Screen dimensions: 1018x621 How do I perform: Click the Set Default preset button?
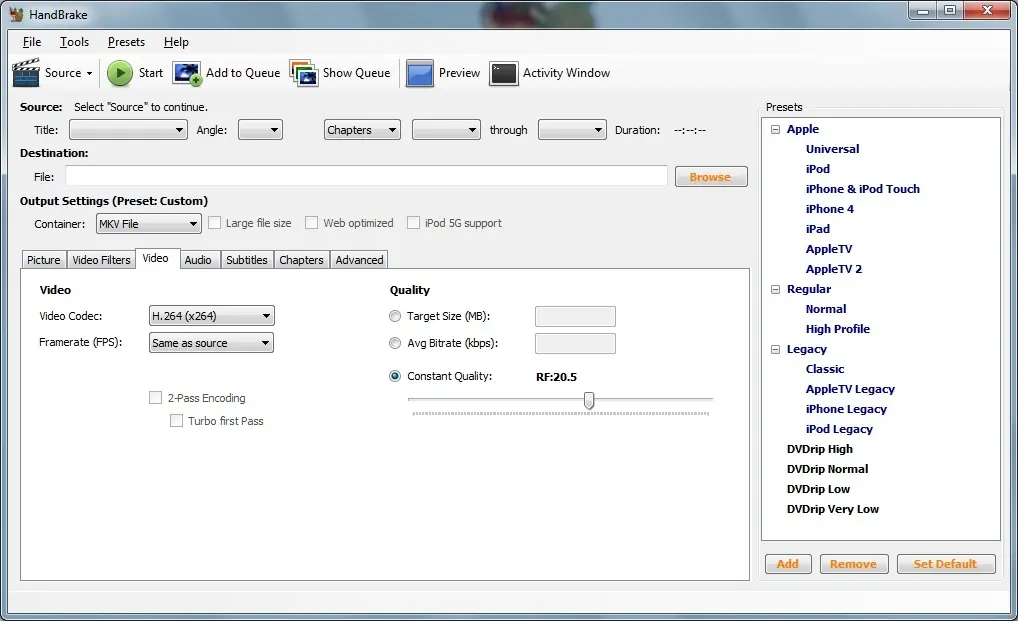(945, 564)
